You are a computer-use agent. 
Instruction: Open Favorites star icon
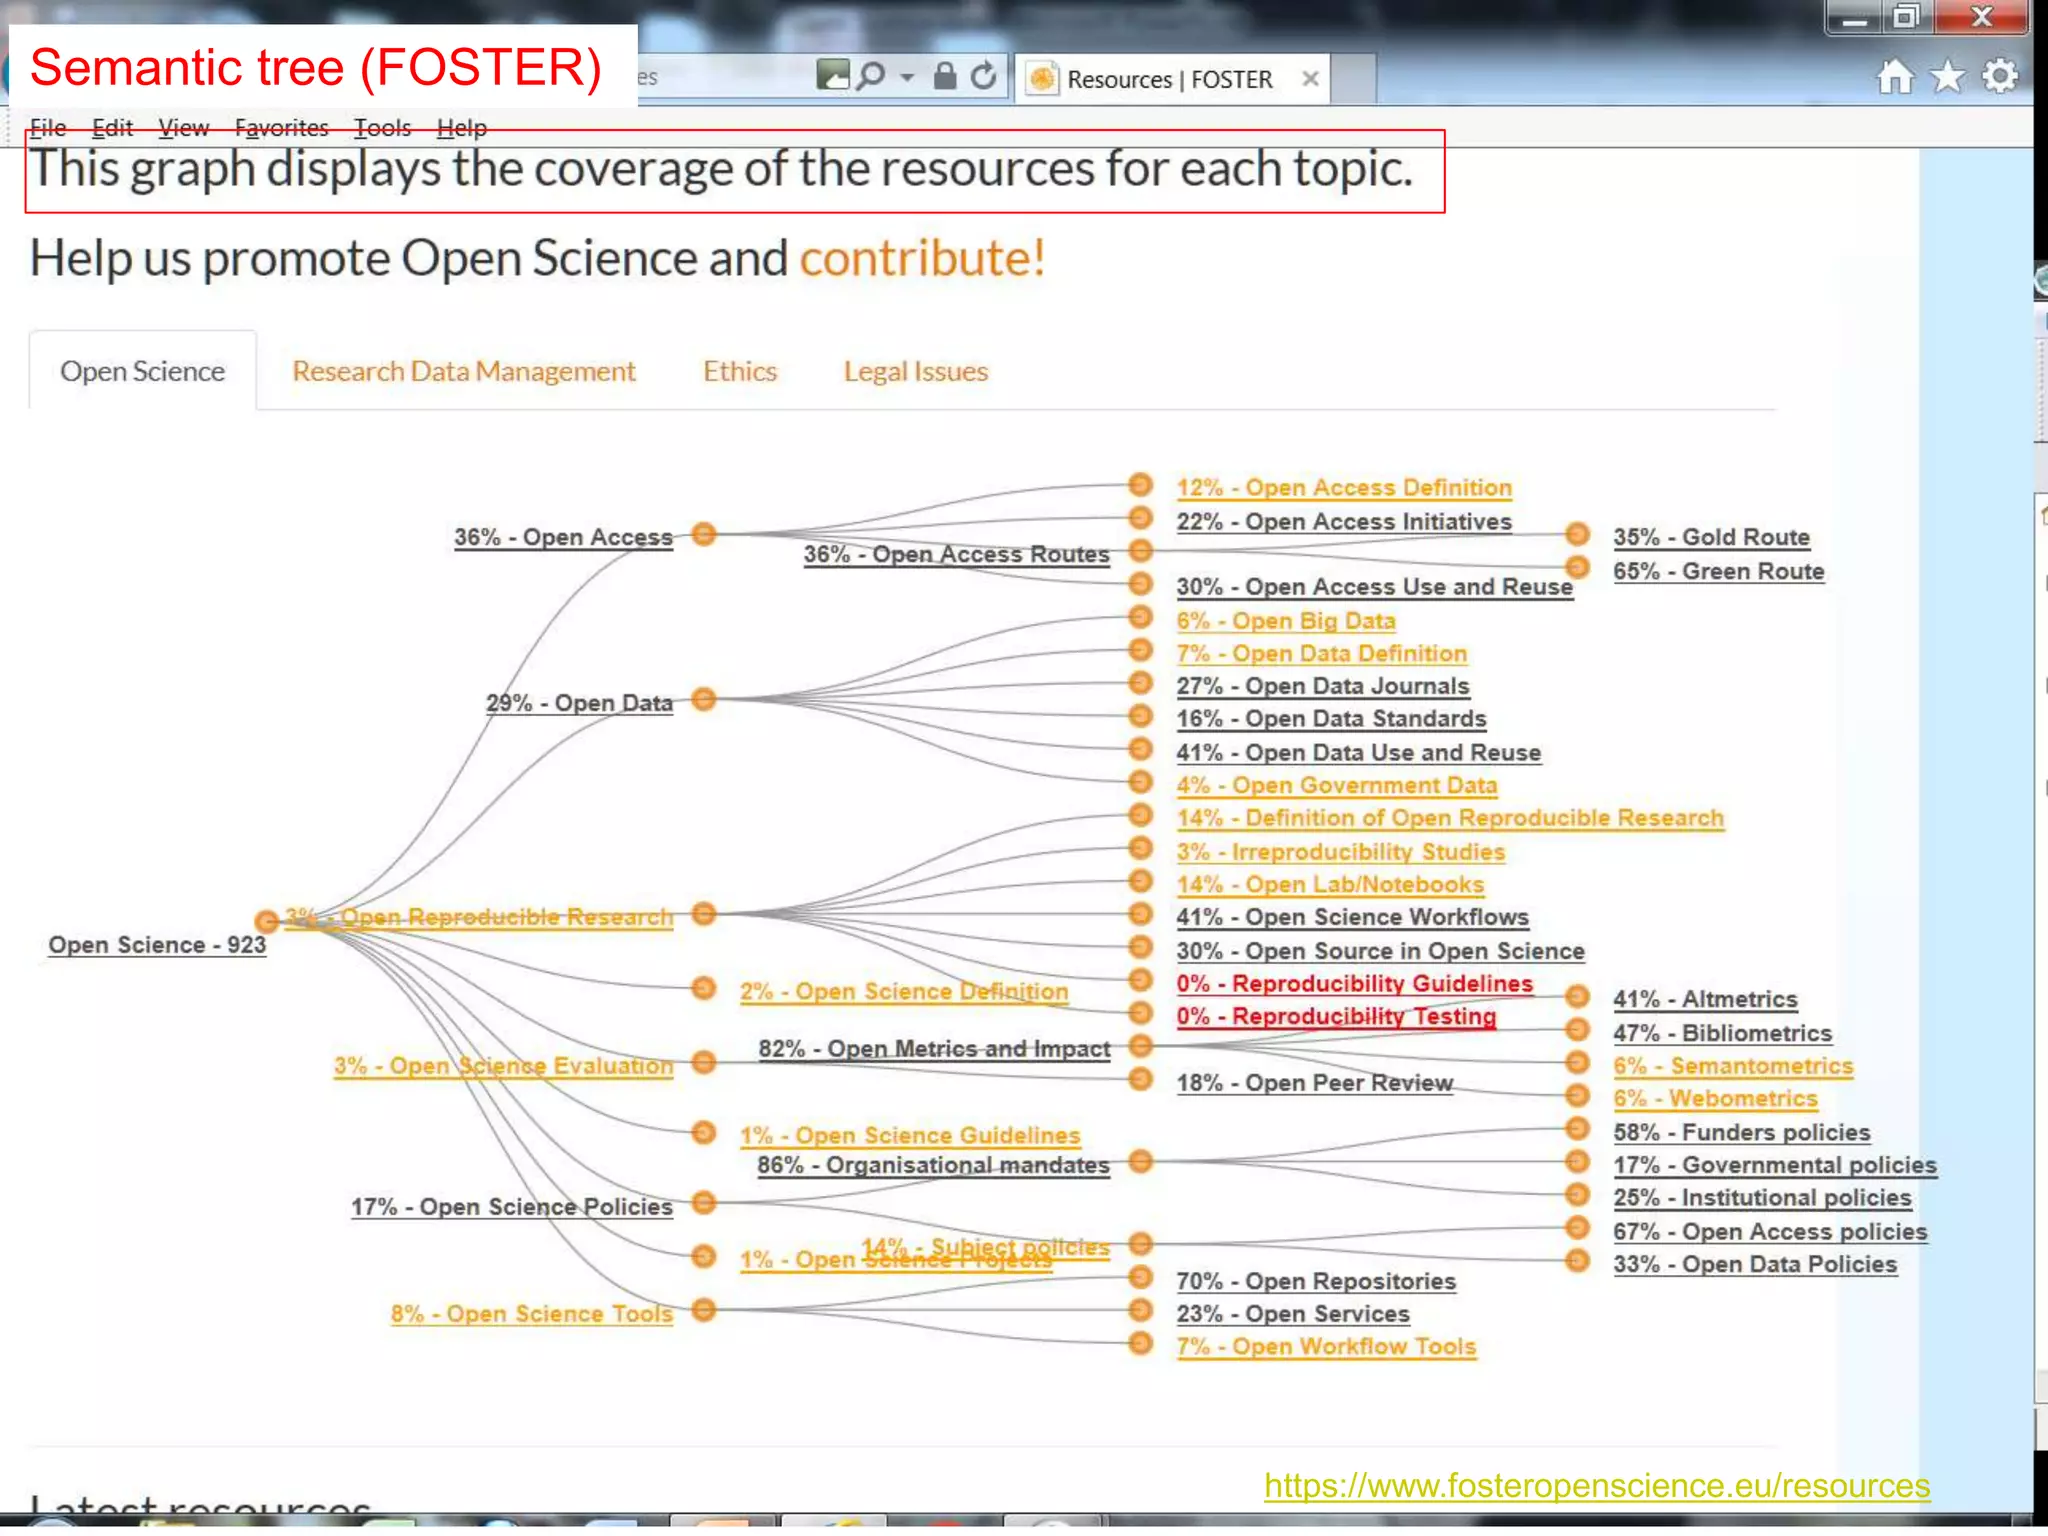1947,77
